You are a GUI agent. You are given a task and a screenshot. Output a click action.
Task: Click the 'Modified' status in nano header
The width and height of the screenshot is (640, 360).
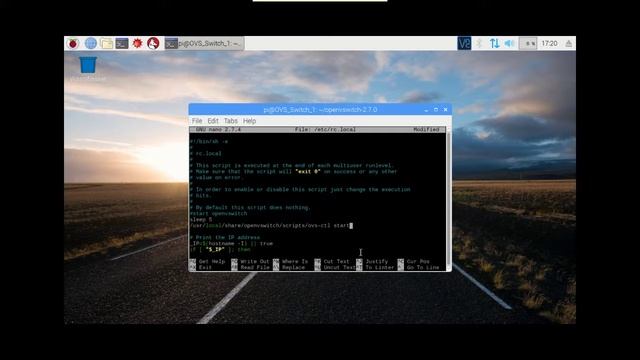[426, 129]
